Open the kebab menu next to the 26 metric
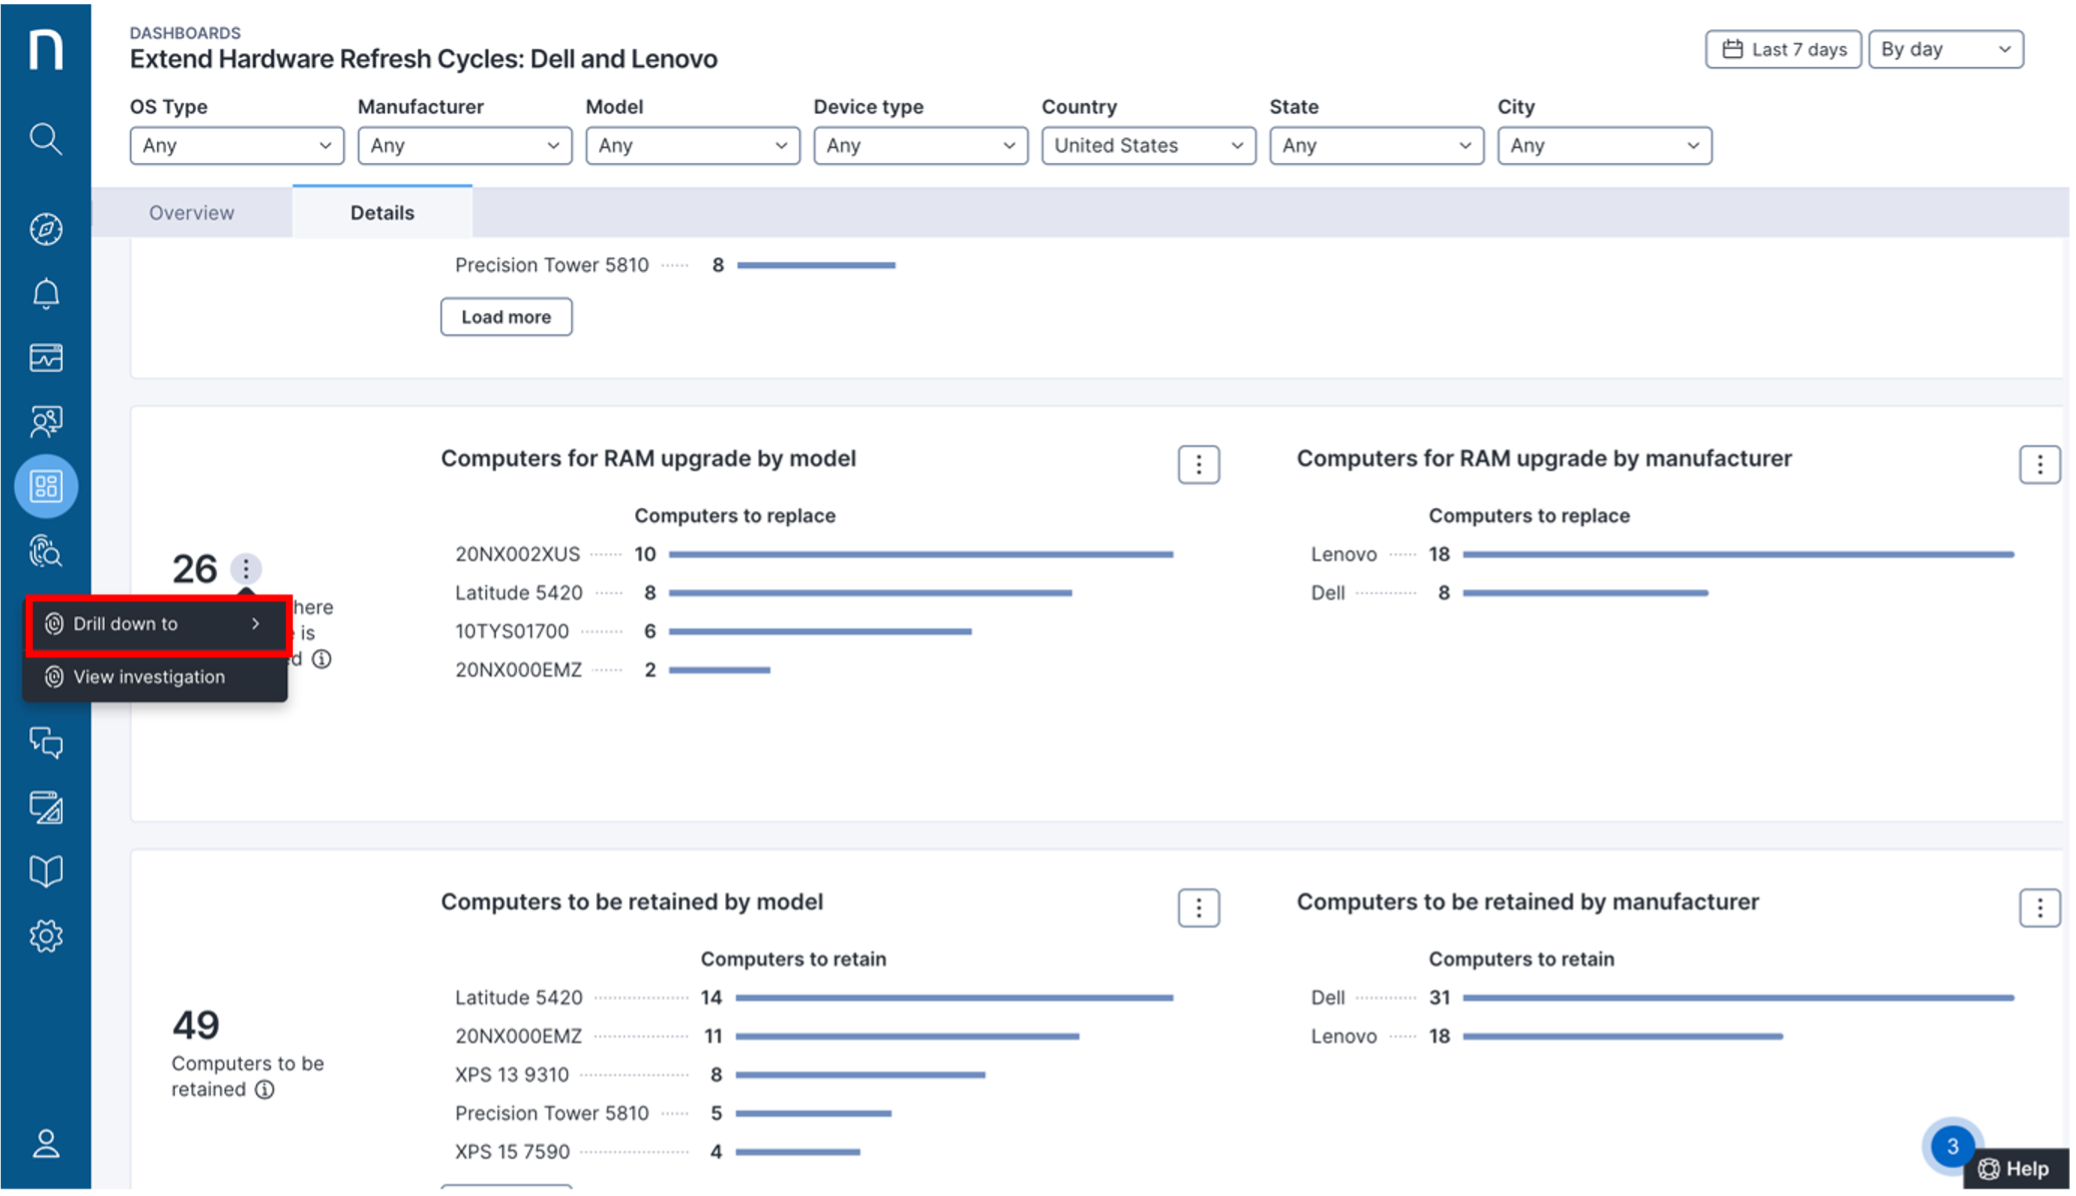This screenshot has height=1196, width=2076. point(245,568)
